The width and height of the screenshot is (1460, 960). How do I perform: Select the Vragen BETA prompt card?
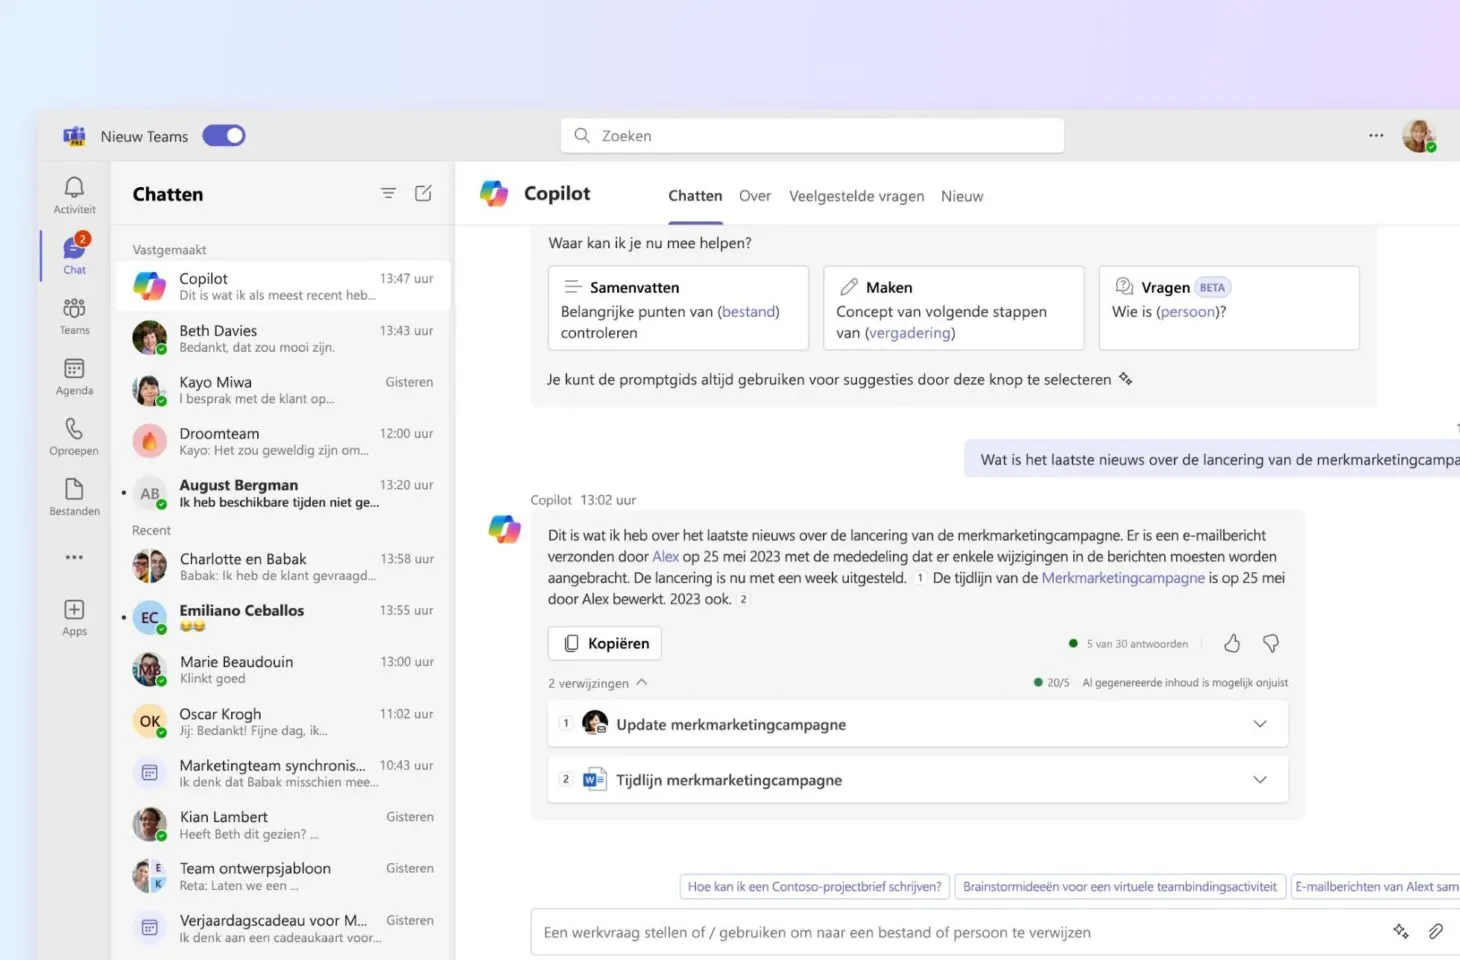tap(1229, 308)
